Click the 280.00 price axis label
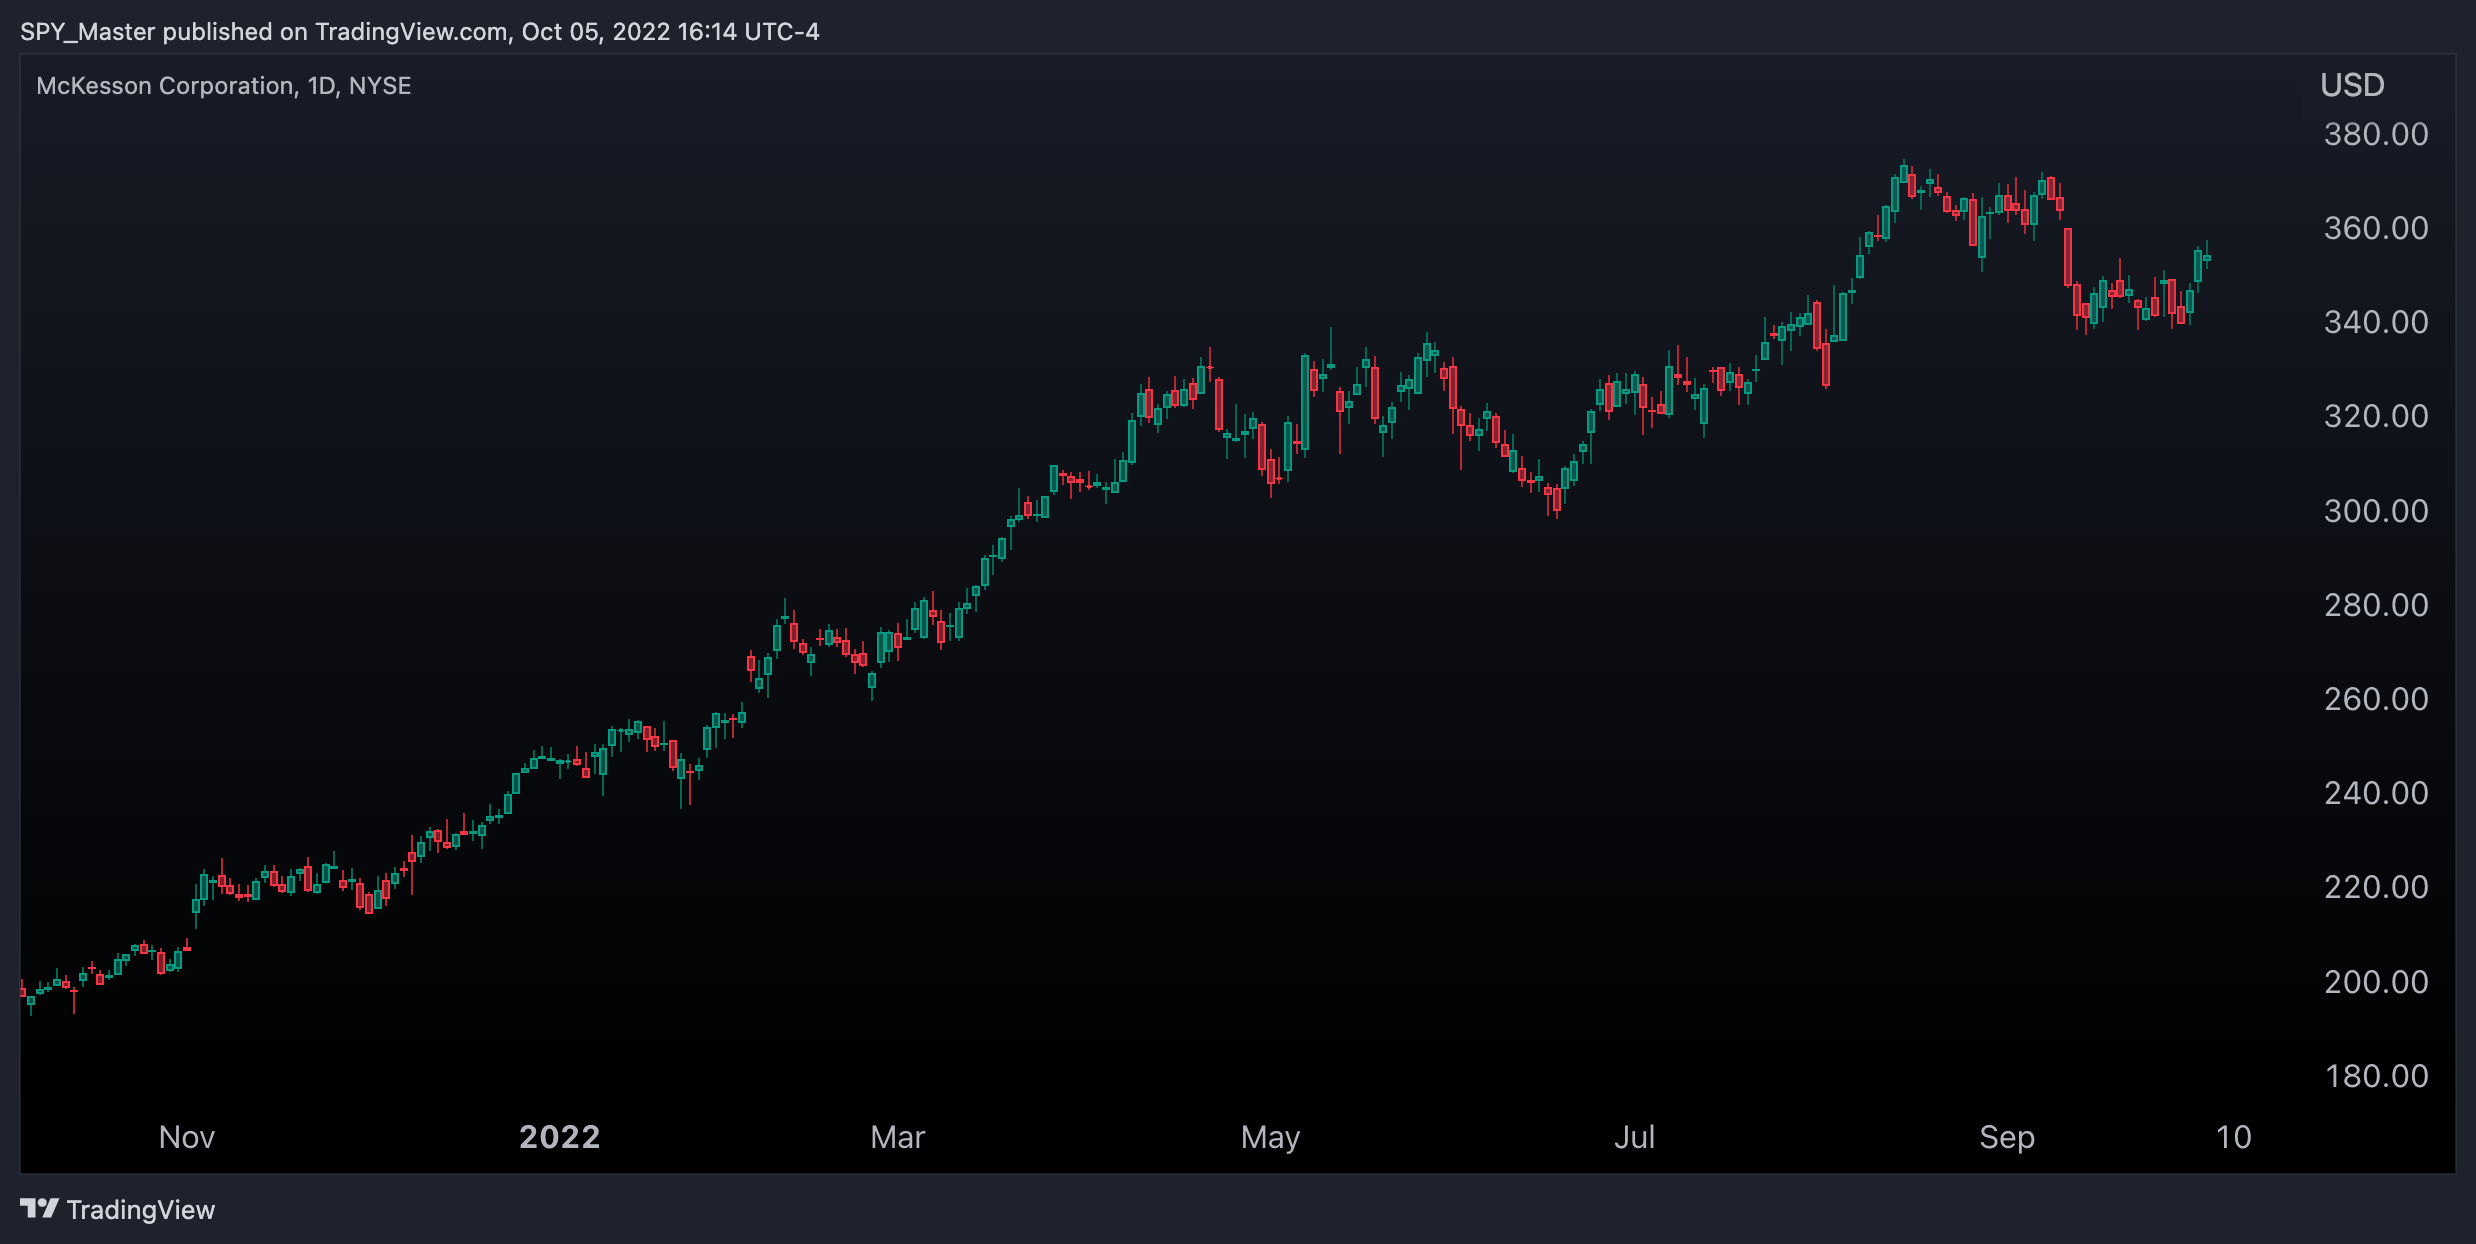This screenshot has height=1244, width=2476. coord(2376,605)
